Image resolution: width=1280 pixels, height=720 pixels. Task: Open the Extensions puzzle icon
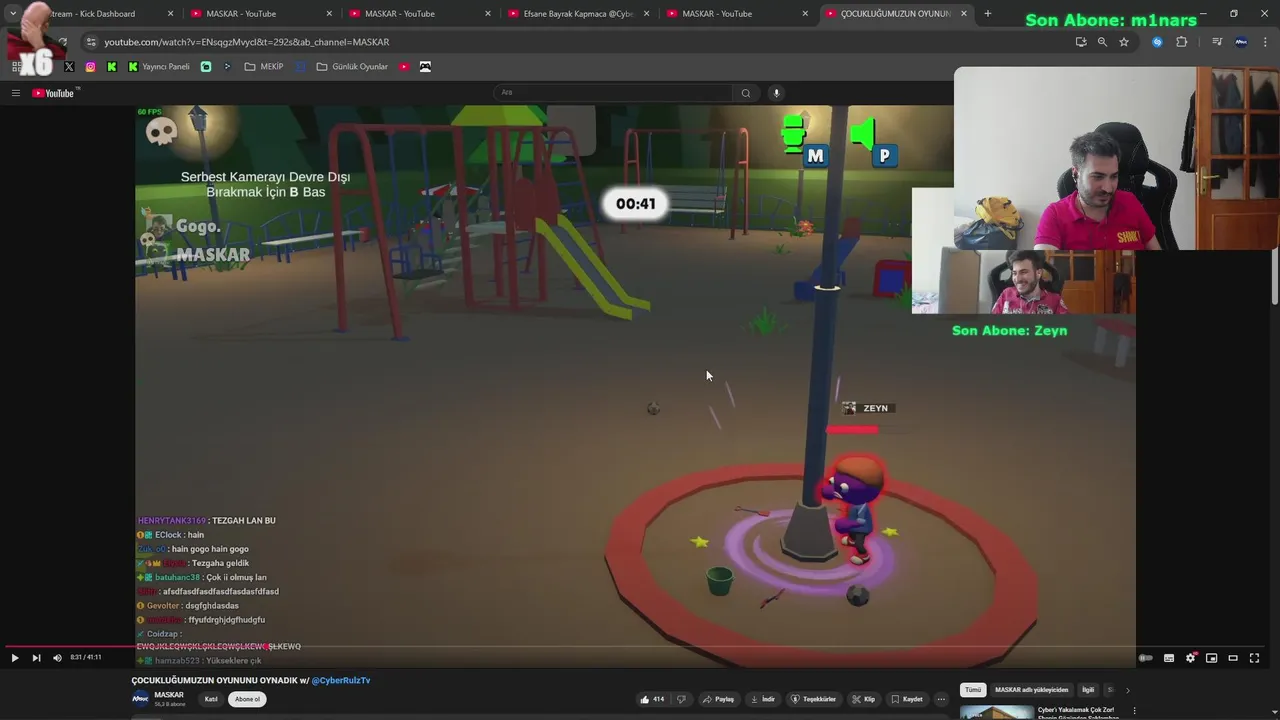[1182, 42]
